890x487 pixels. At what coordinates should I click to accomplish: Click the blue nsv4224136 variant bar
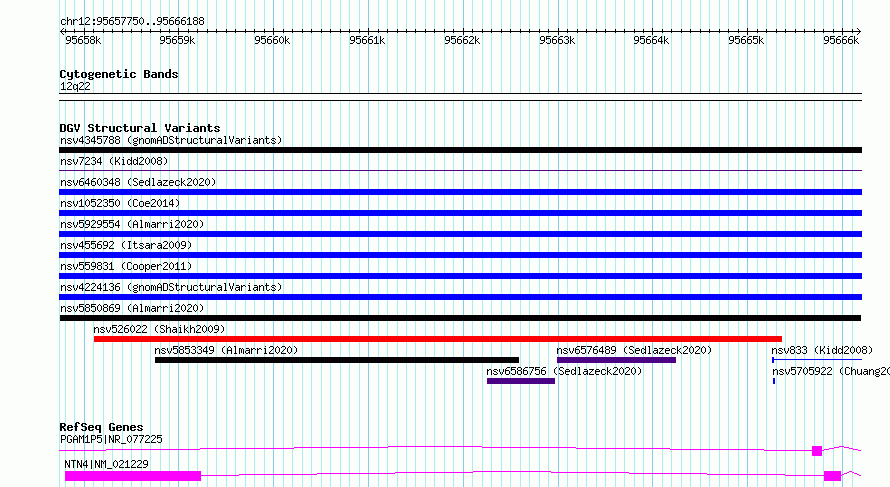tap(460, 297)
